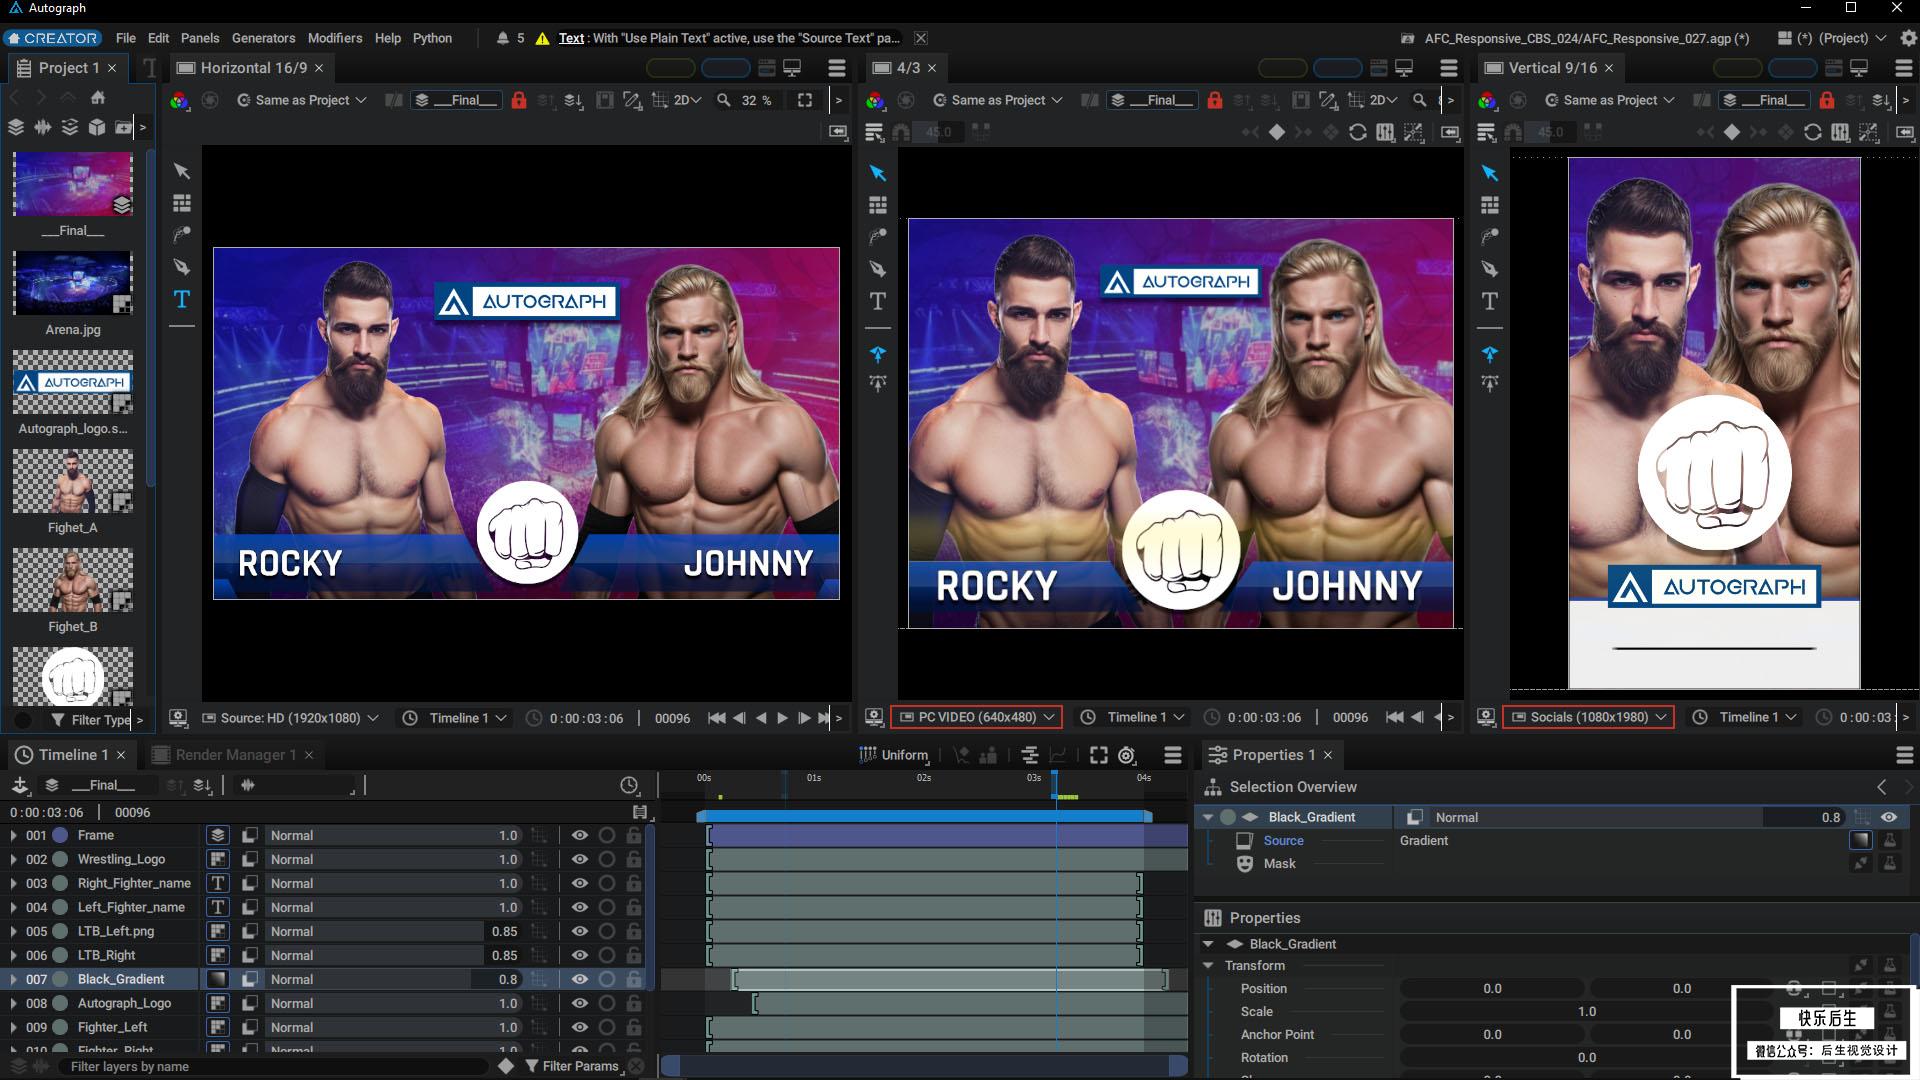The height and width of the screenshot is (1080, 1920).
Task: Click the CREATOR button
Action: [x=52, y=38]
